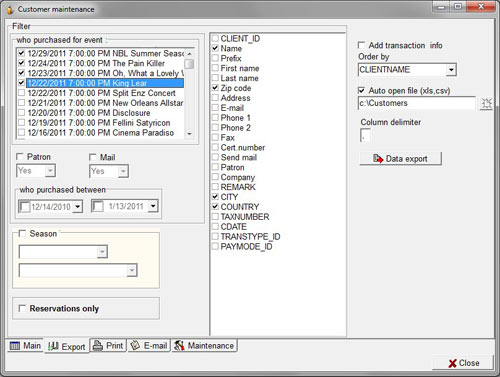The image size is (500, 377).
Task: Check the CLIENT_ID column
Action: tap(215, 38)
